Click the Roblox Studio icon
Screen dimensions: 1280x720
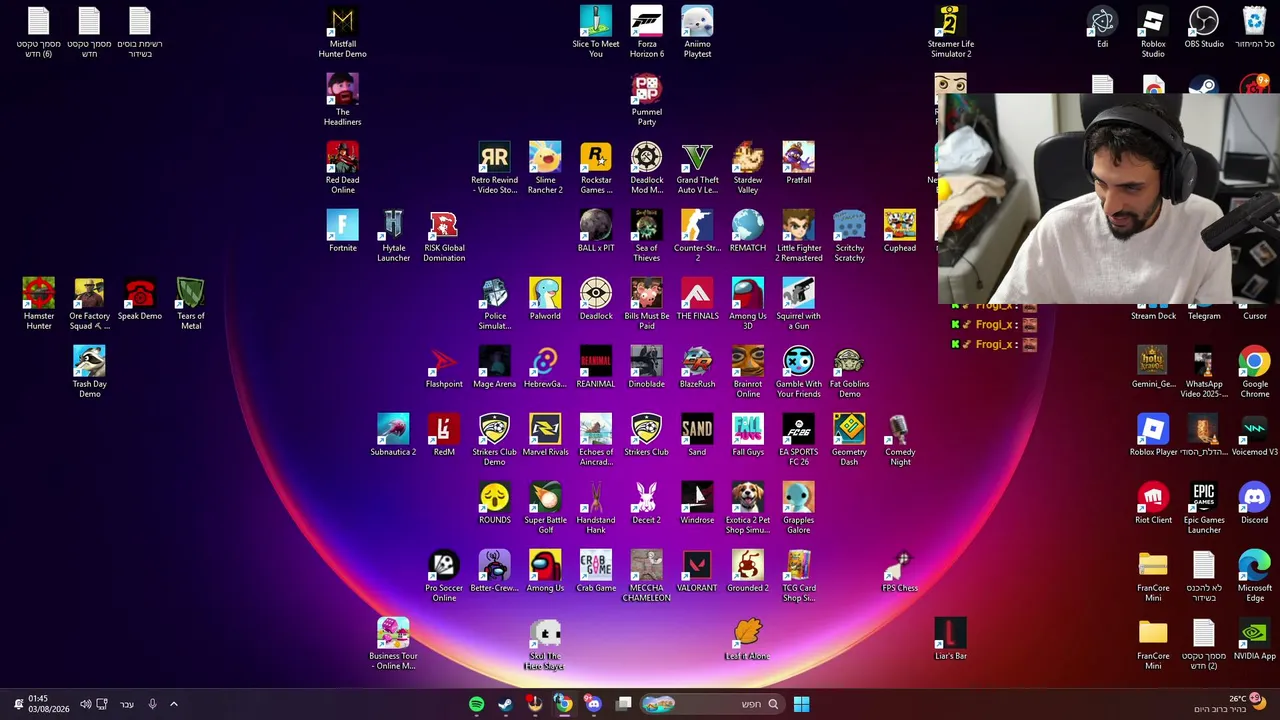click(1153, 33)
